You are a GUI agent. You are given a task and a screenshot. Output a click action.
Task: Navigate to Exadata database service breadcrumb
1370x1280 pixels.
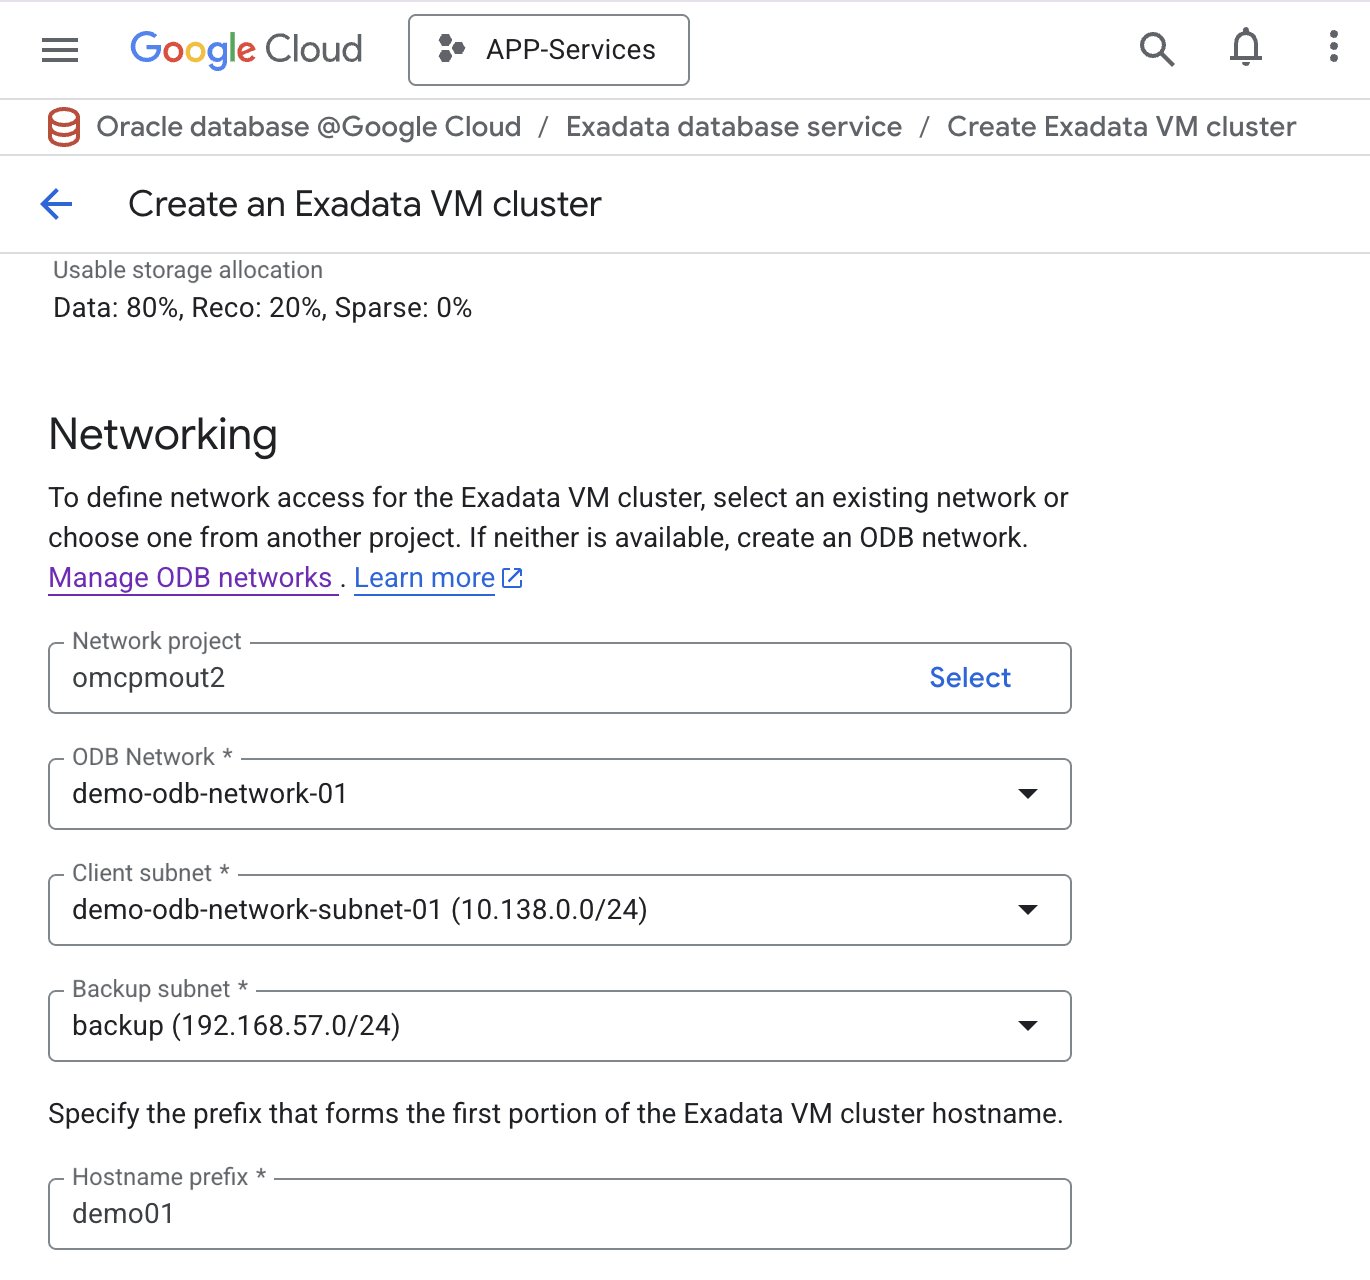pyautogui.click(x=733, y=127)
